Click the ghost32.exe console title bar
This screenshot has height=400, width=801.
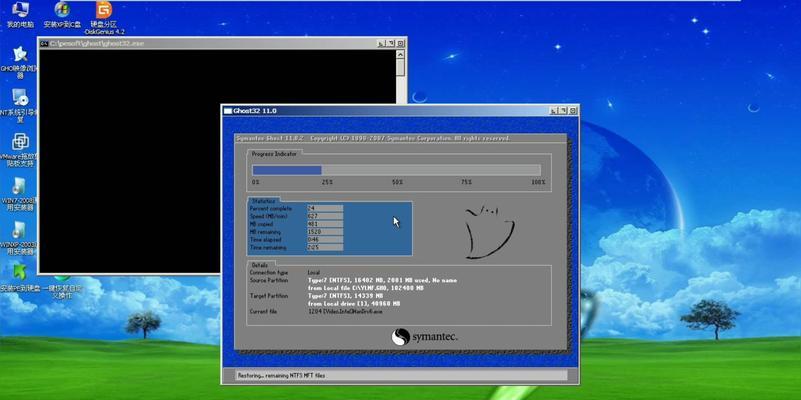pos(222,43)
